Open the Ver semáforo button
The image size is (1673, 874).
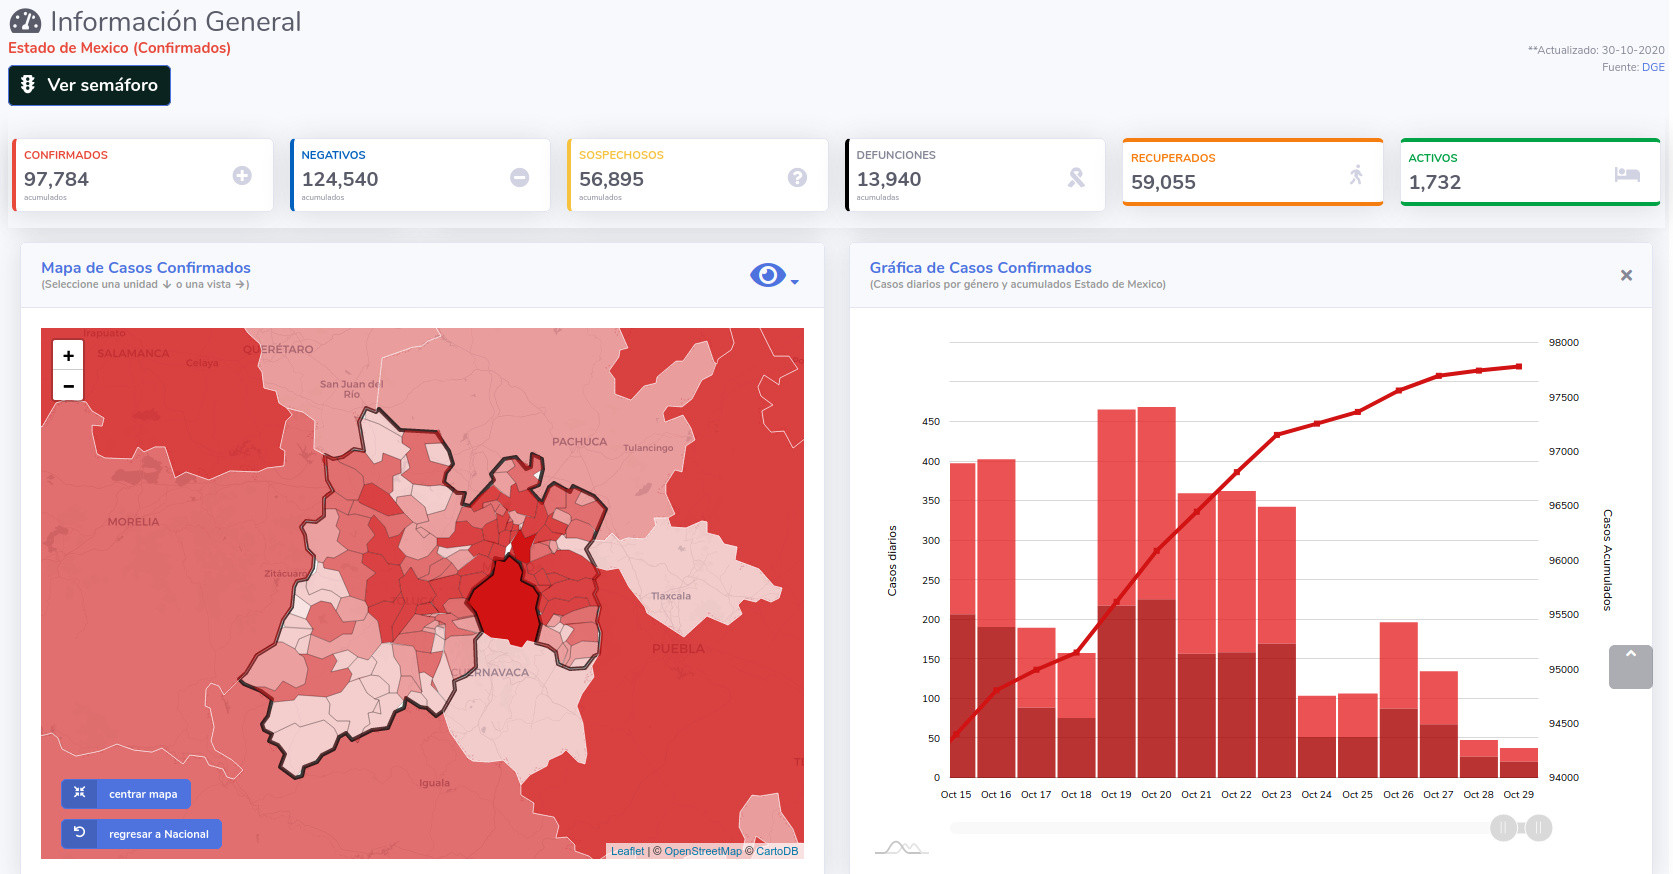click(x=90, y=85)
